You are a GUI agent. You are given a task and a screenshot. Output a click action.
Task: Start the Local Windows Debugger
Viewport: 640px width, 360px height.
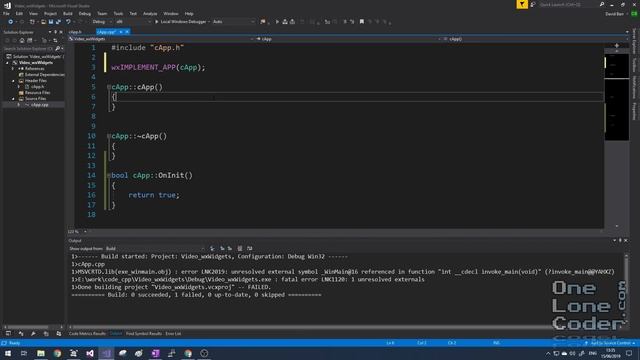click(180, 22)
